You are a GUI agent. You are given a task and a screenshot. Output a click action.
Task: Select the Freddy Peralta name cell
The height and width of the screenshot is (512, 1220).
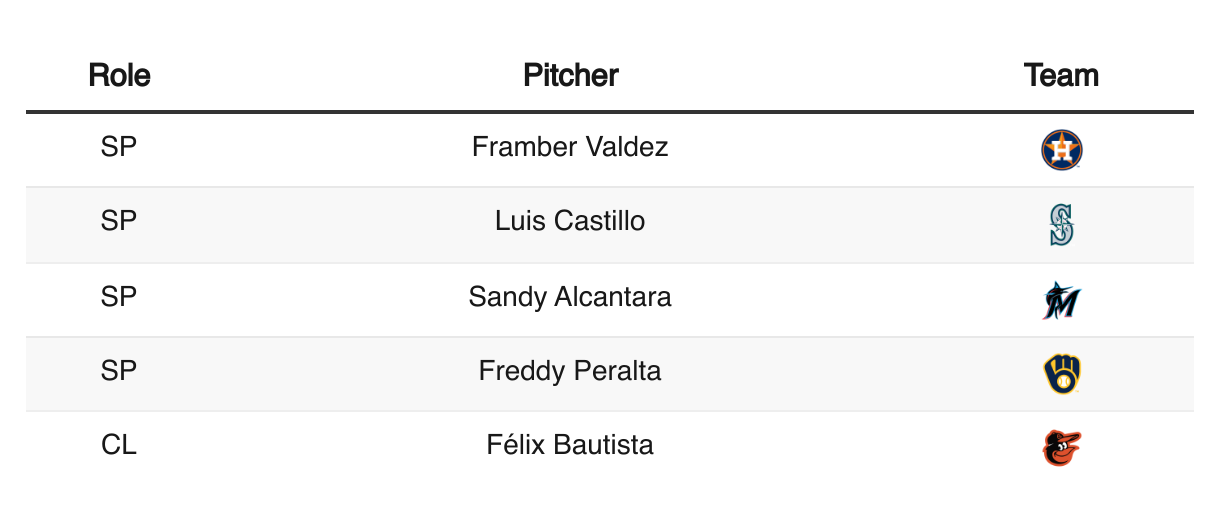(570, 371)
